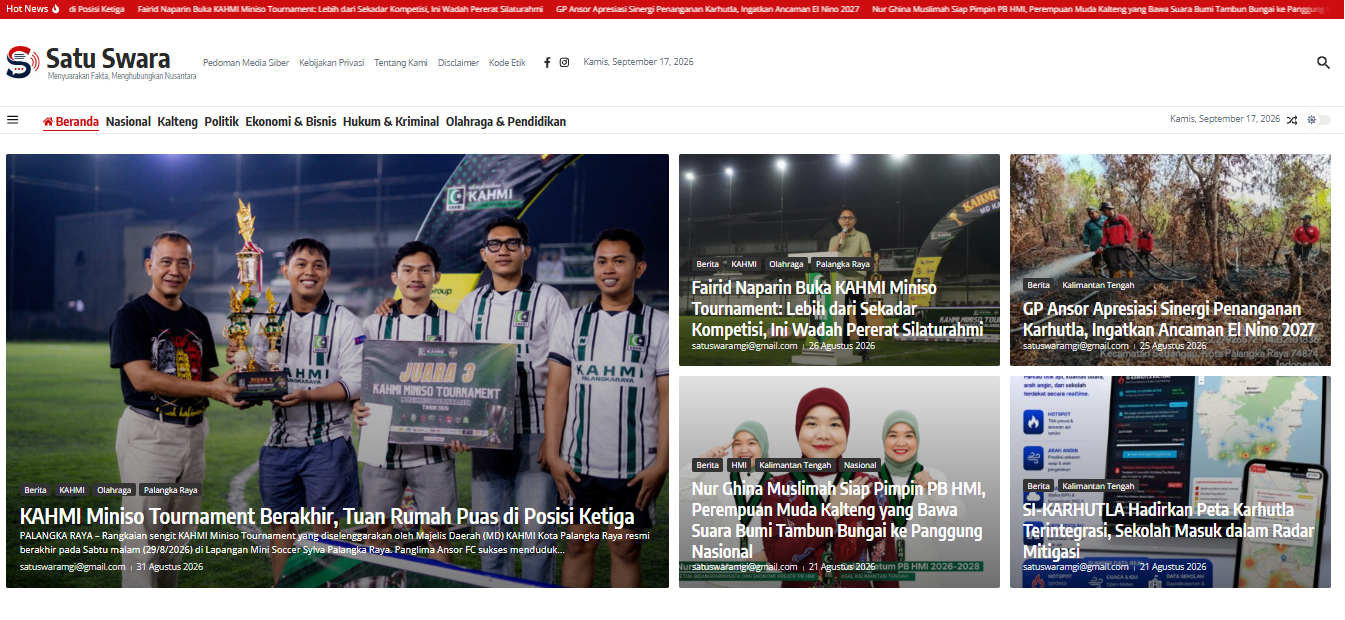This screenshot has height=620, width=1345.
Task: Click author email beside 25 Agustus 2026
Action: pyautogui.click(x=1076, y=346)
